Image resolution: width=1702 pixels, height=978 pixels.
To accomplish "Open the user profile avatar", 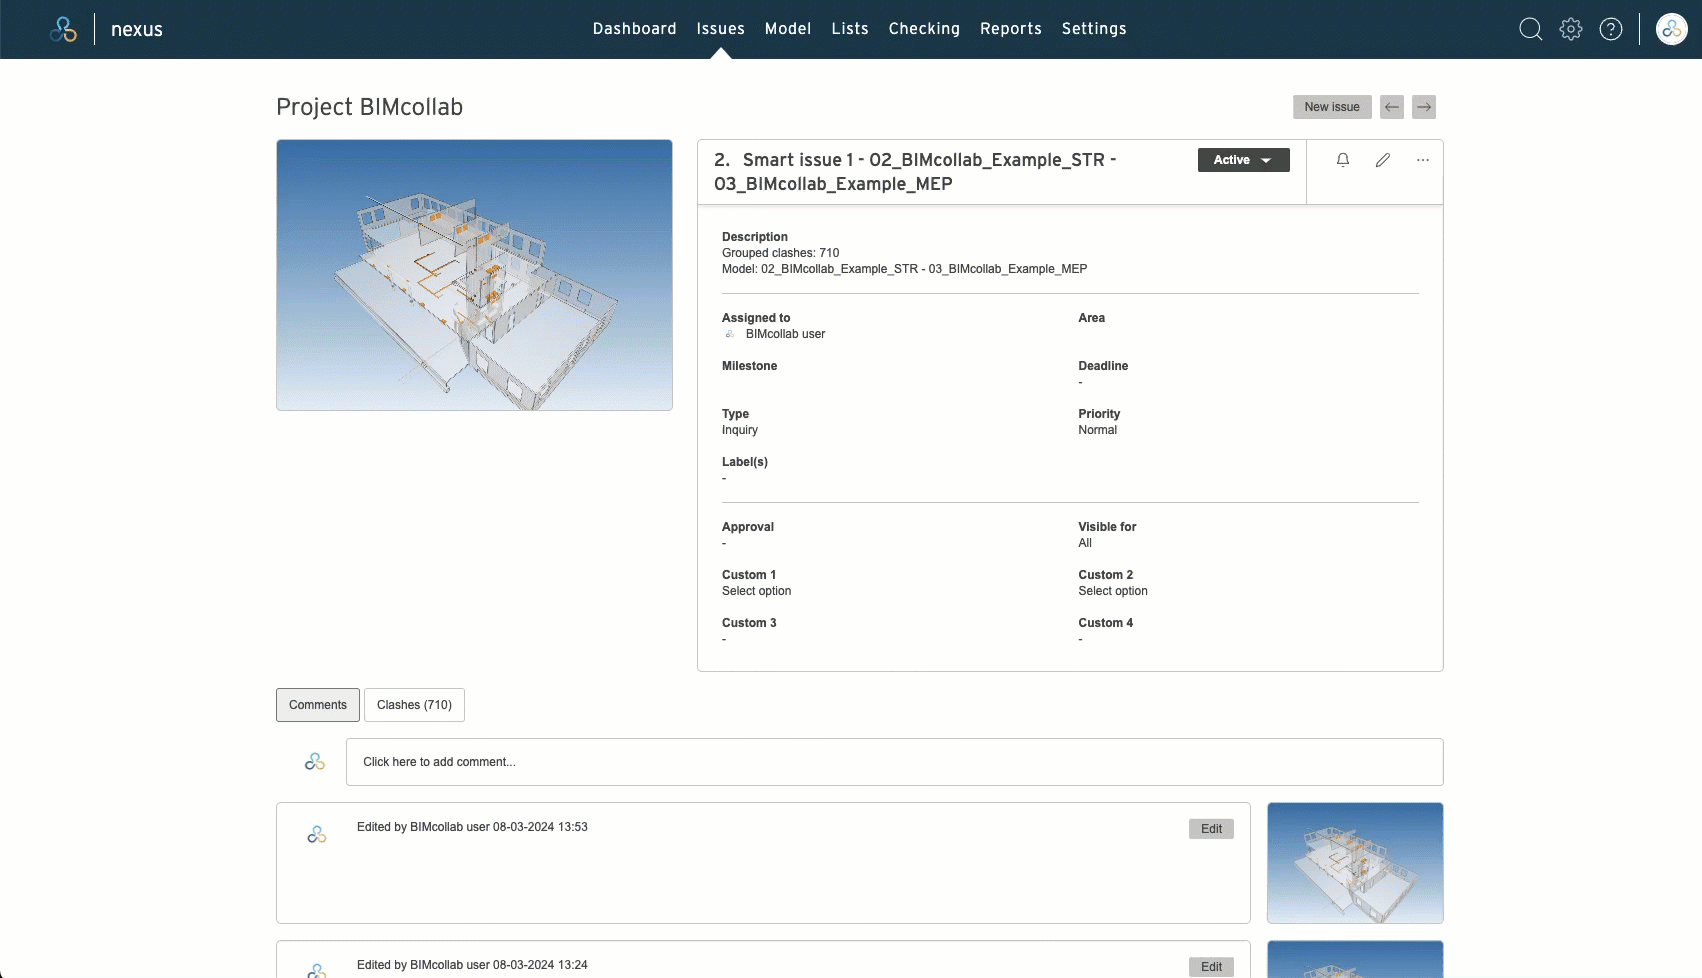I will click(1672, 29).
